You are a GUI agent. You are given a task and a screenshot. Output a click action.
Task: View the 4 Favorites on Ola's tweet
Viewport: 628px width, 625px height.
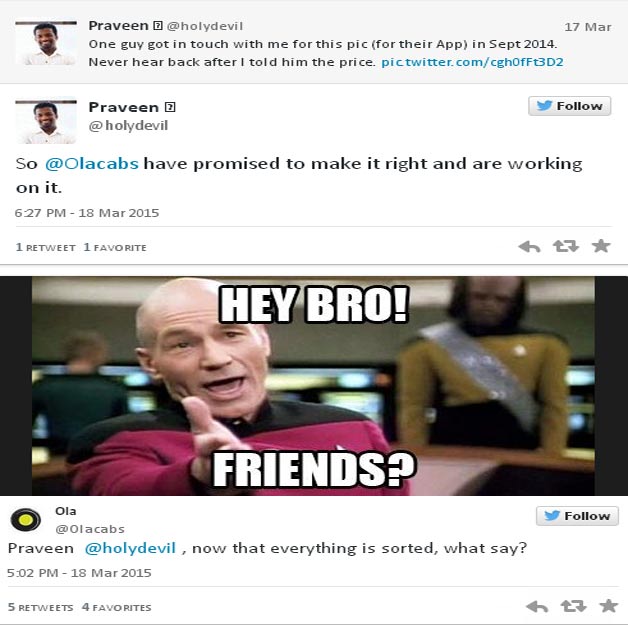click(x=117, y=607)
